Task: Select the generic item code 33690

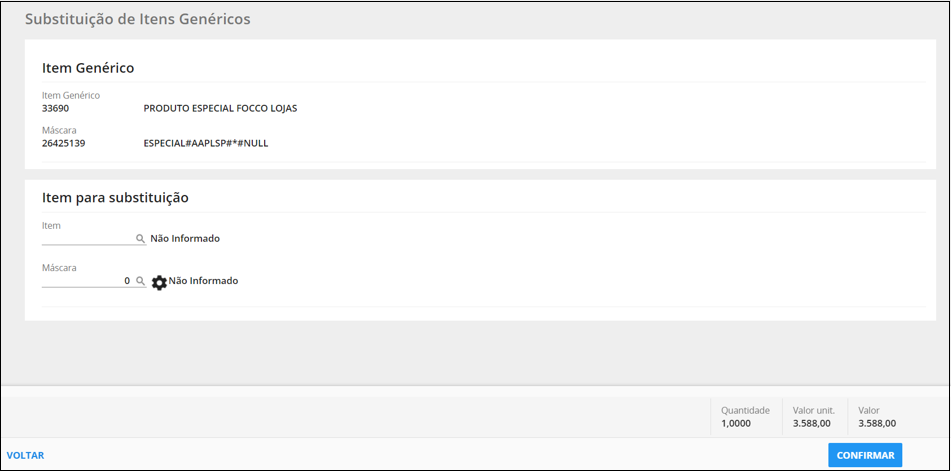Action: coord(56,109)
